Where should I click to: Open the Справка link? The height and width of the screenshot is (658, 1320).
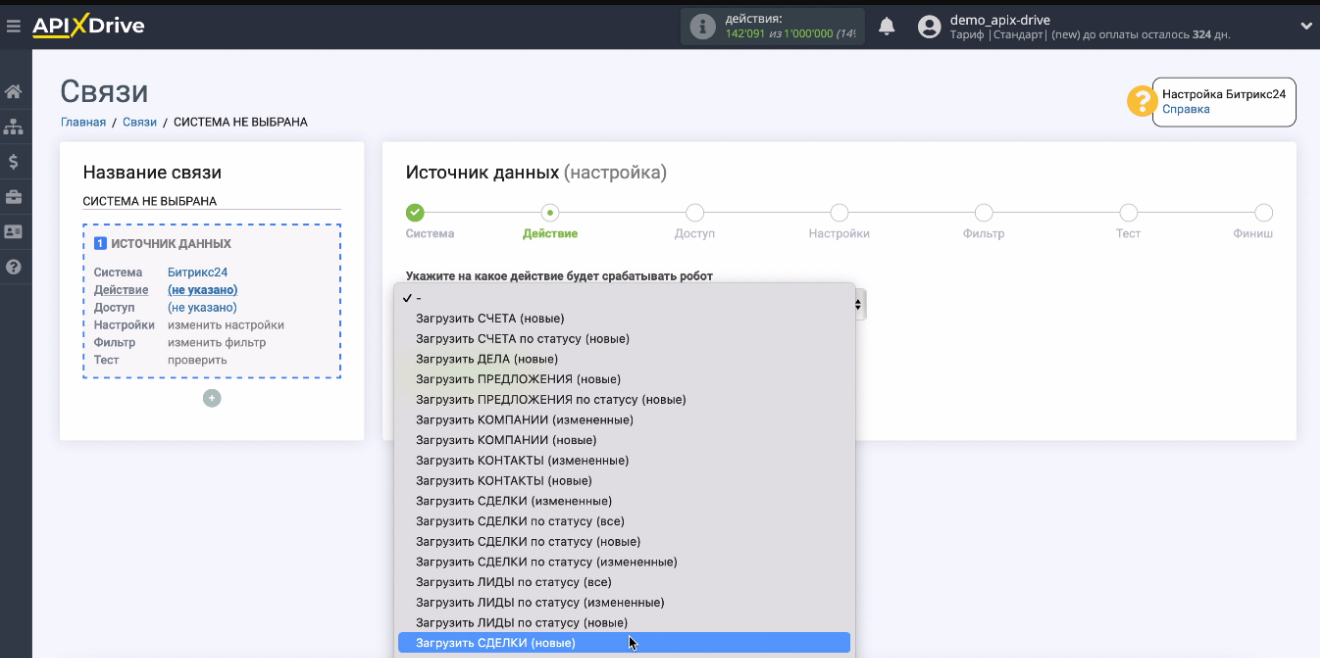click(x=1186, y=109)
